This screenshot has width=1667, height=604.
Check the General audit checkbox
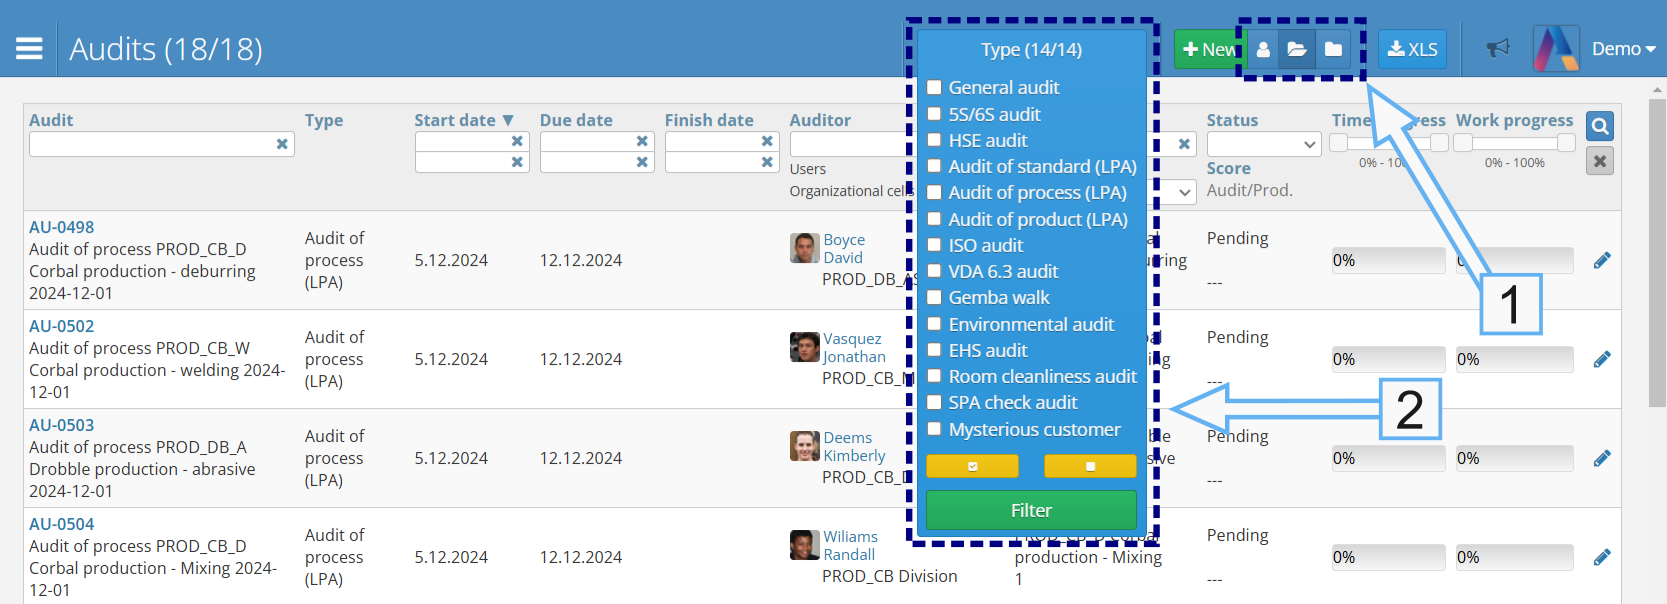pos(934,88)
